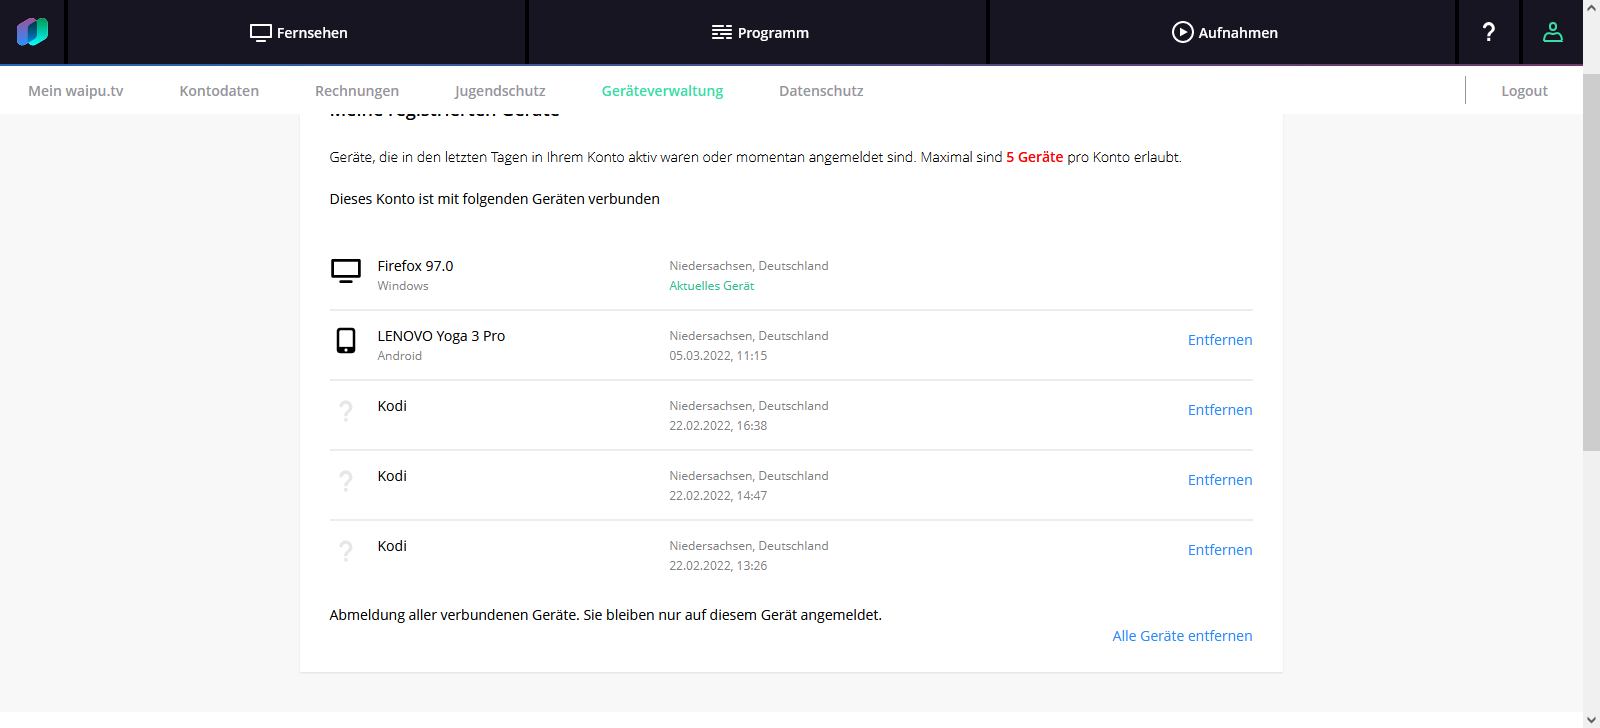Image resolution: width=1600 pixels, height=728 pixels.
Task: Click the 05.03.2022, 11:15 timestamp
Action: pos(718,356)
